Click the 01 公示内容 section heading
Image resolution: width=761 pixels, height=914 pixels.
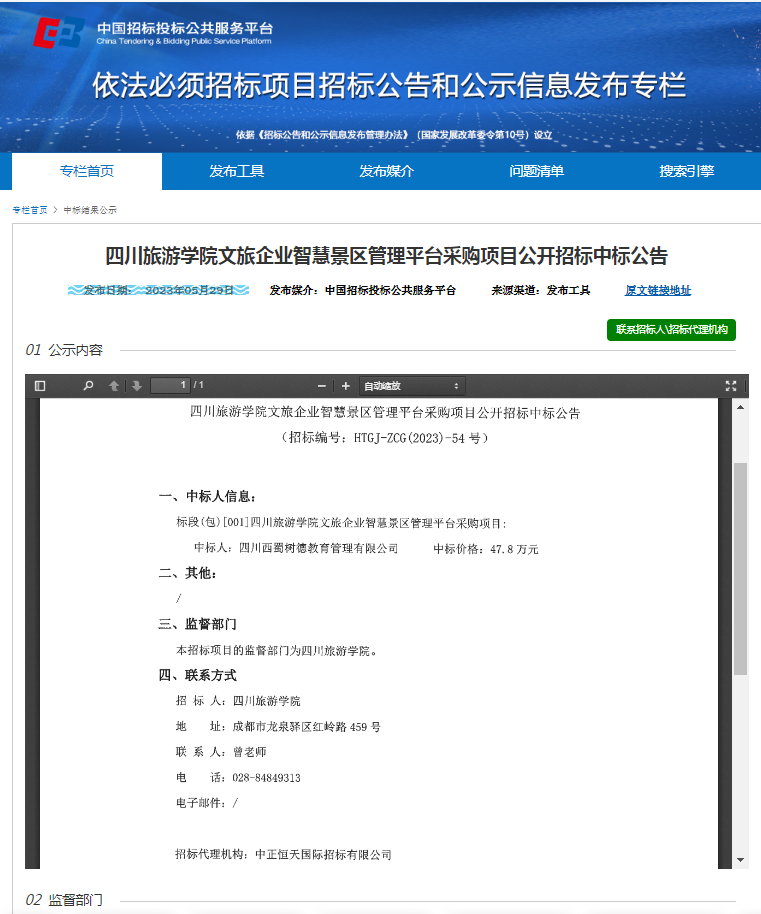(x=64, y=350)
